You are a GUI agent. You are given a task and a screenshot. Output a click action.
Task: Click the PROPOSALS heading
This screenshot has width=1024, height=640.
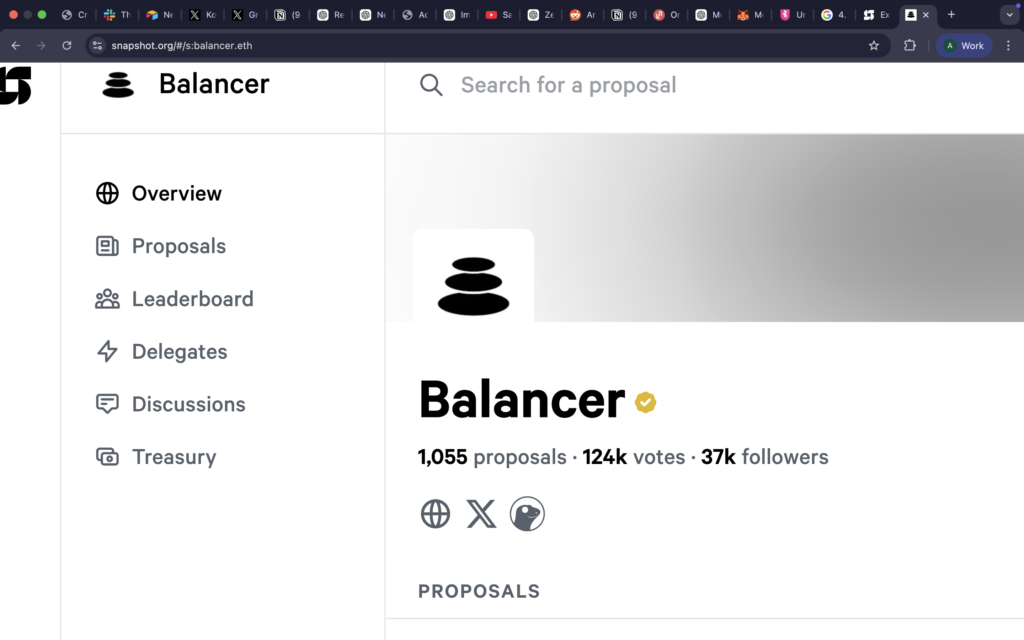(x=479, y=591)
